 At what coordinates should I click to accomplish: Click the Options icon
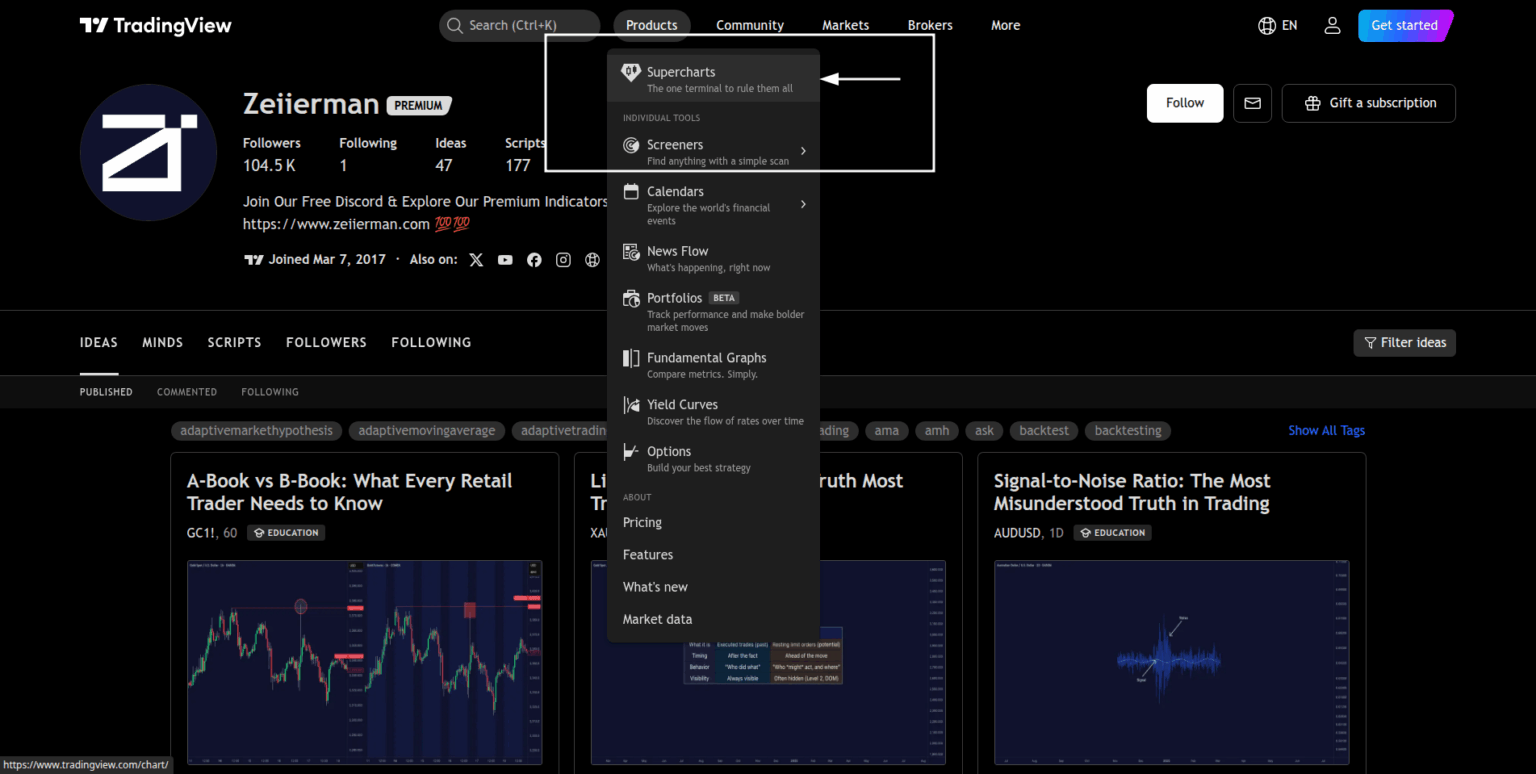point(631,452)
